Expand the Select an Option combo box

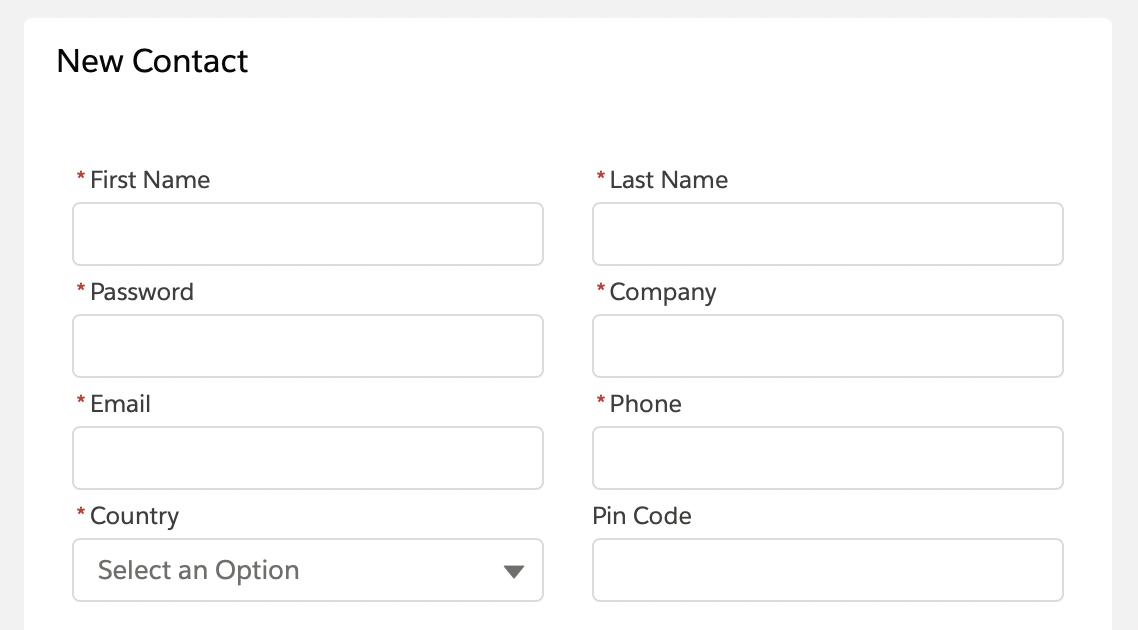point(307,570)
